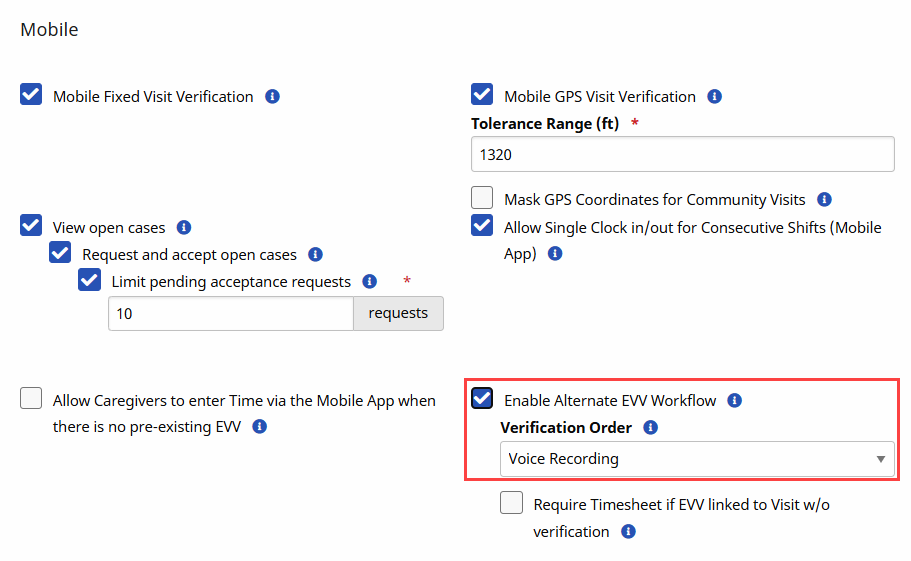This screenshot has width=911, height=561.
Task: Click info icon by Request and accept open cases
Action: 315,255
